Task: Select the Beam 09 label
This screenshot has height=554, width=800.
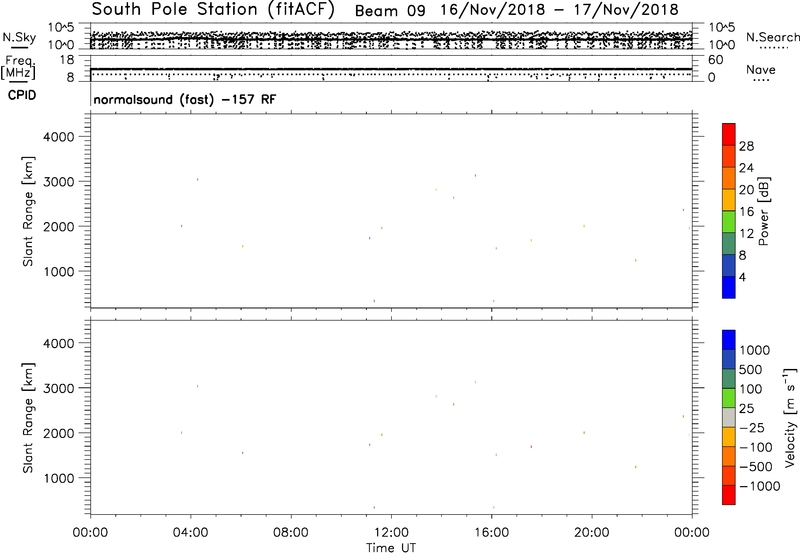Action: [390, 11]
